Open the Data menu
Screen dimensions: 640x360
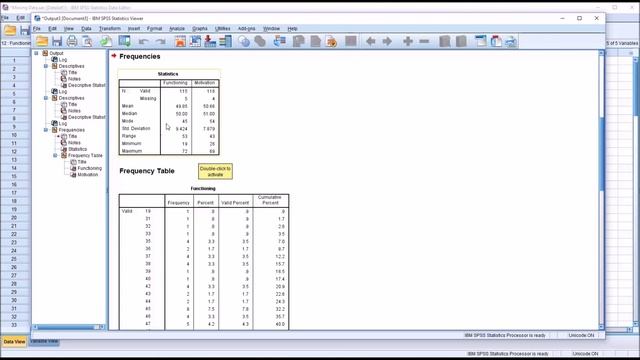[86, 29]
